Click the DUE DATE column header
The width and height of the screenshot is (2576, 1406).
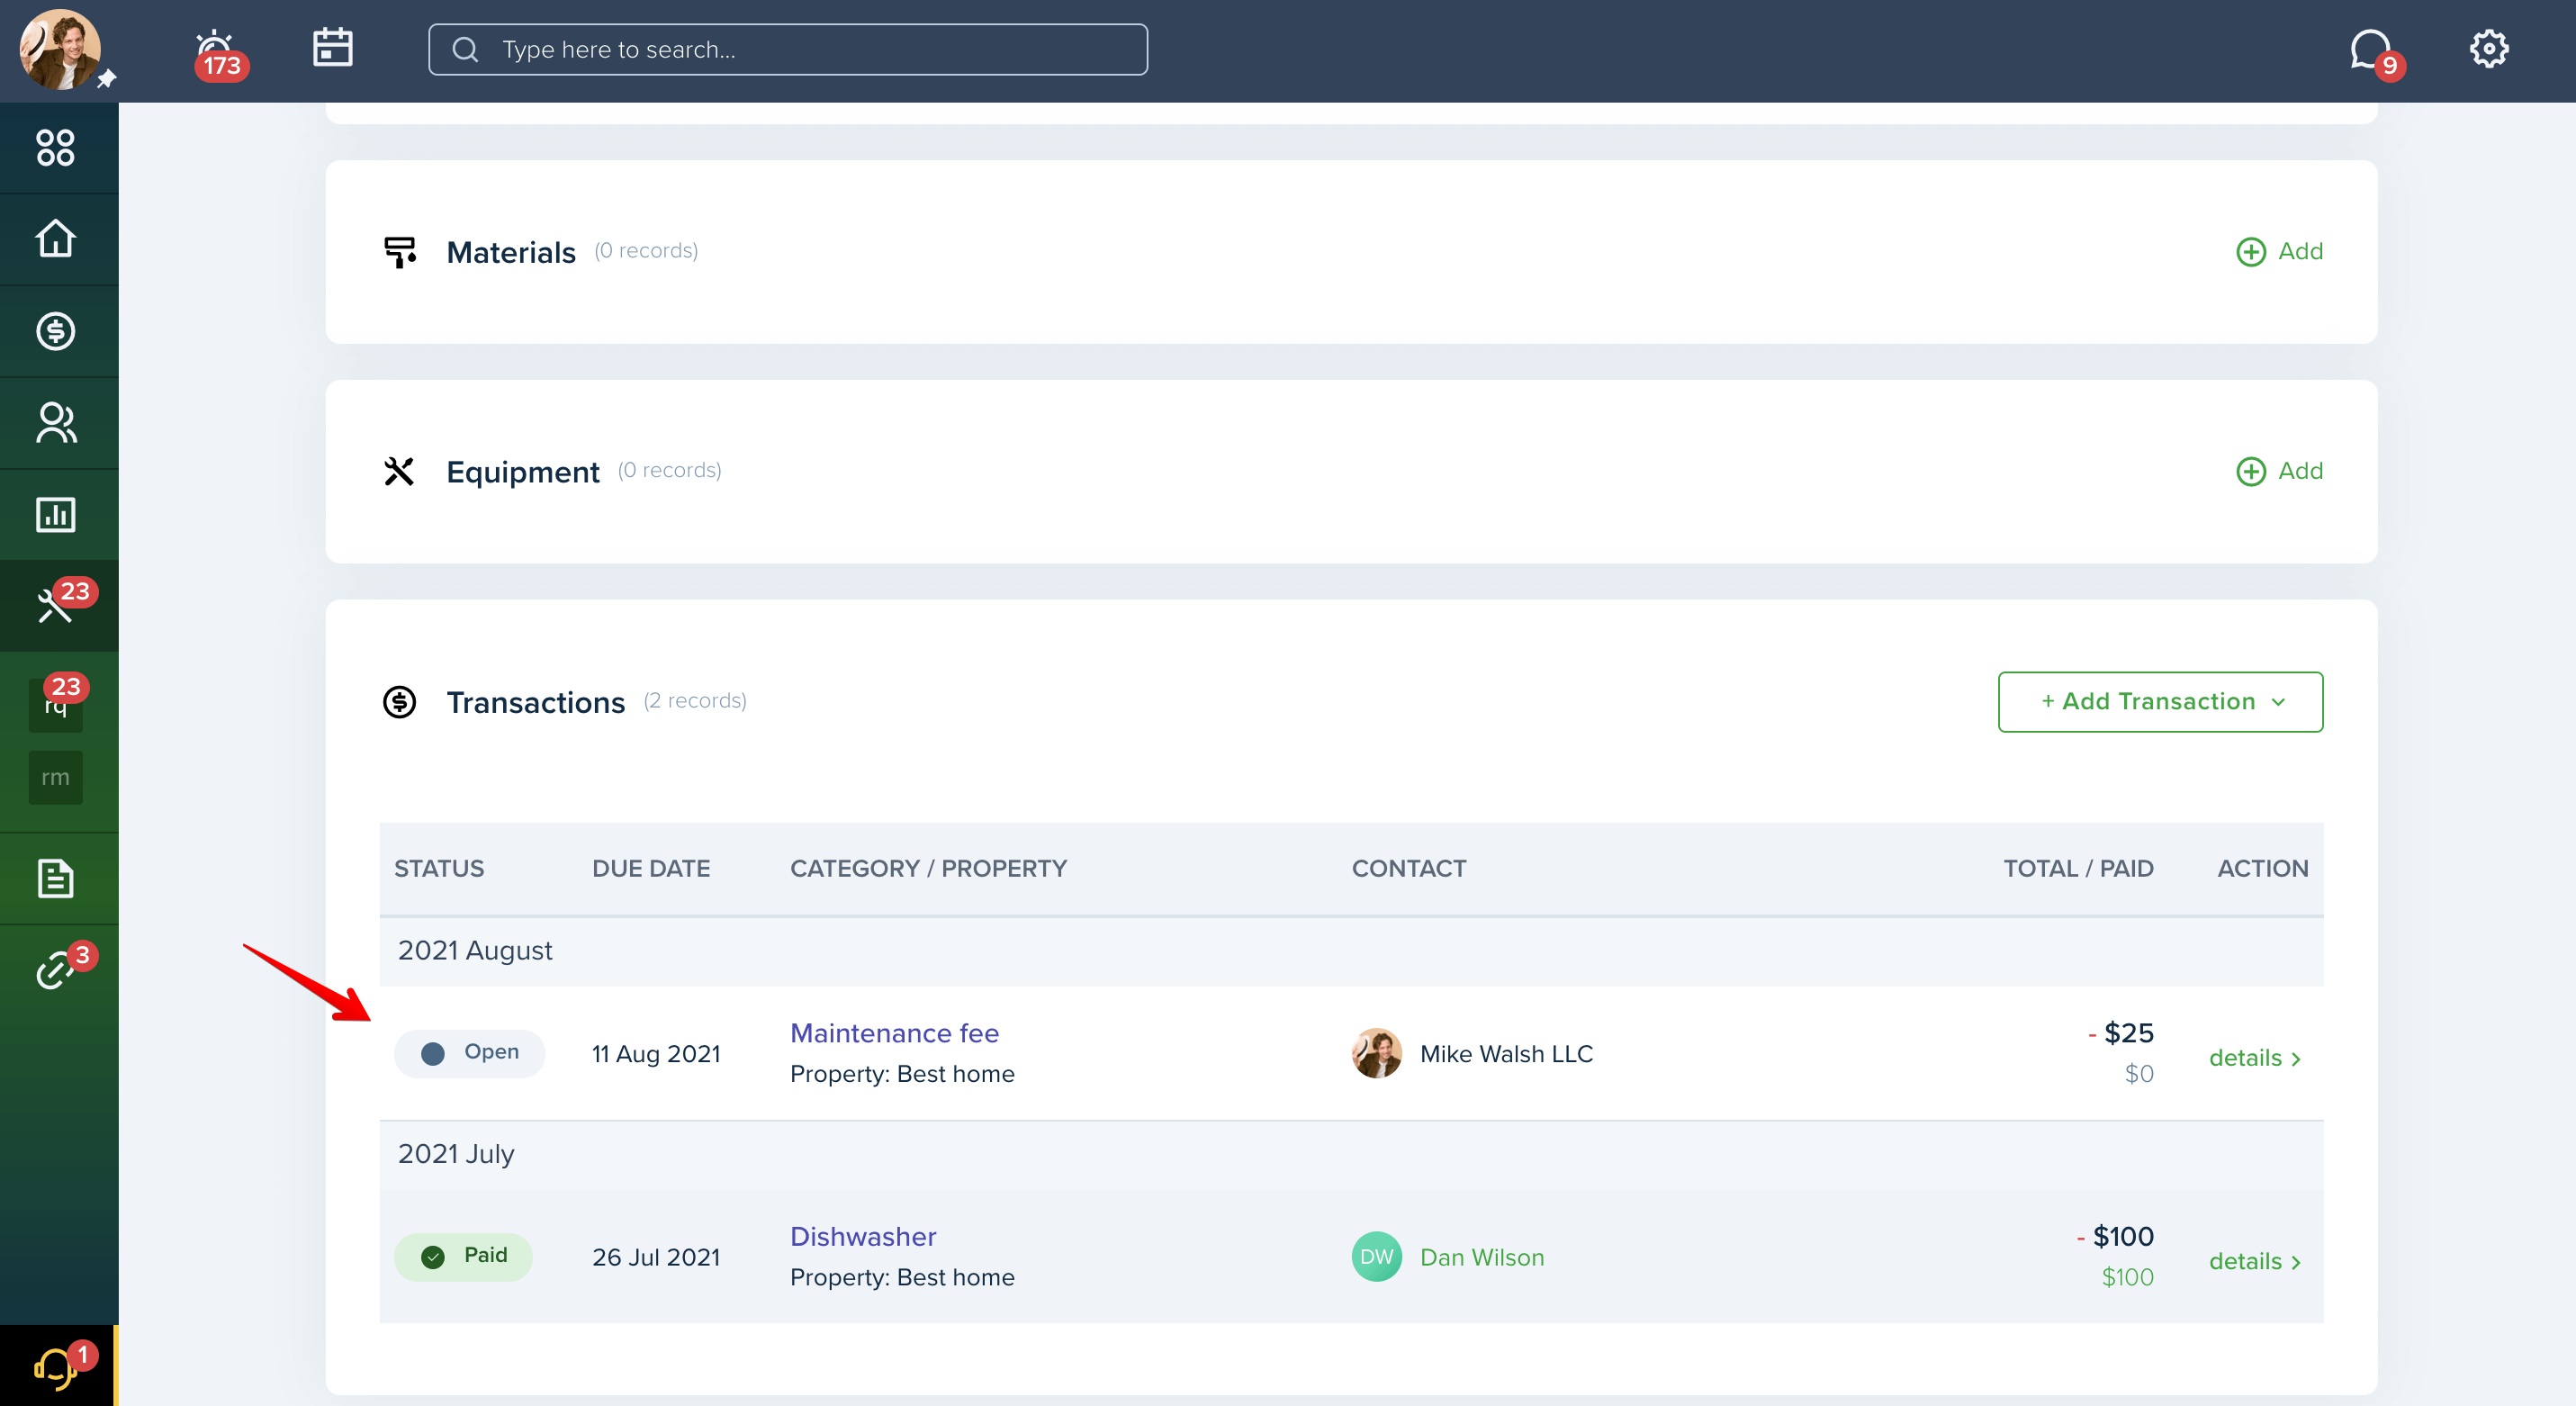tap(651, 869)
